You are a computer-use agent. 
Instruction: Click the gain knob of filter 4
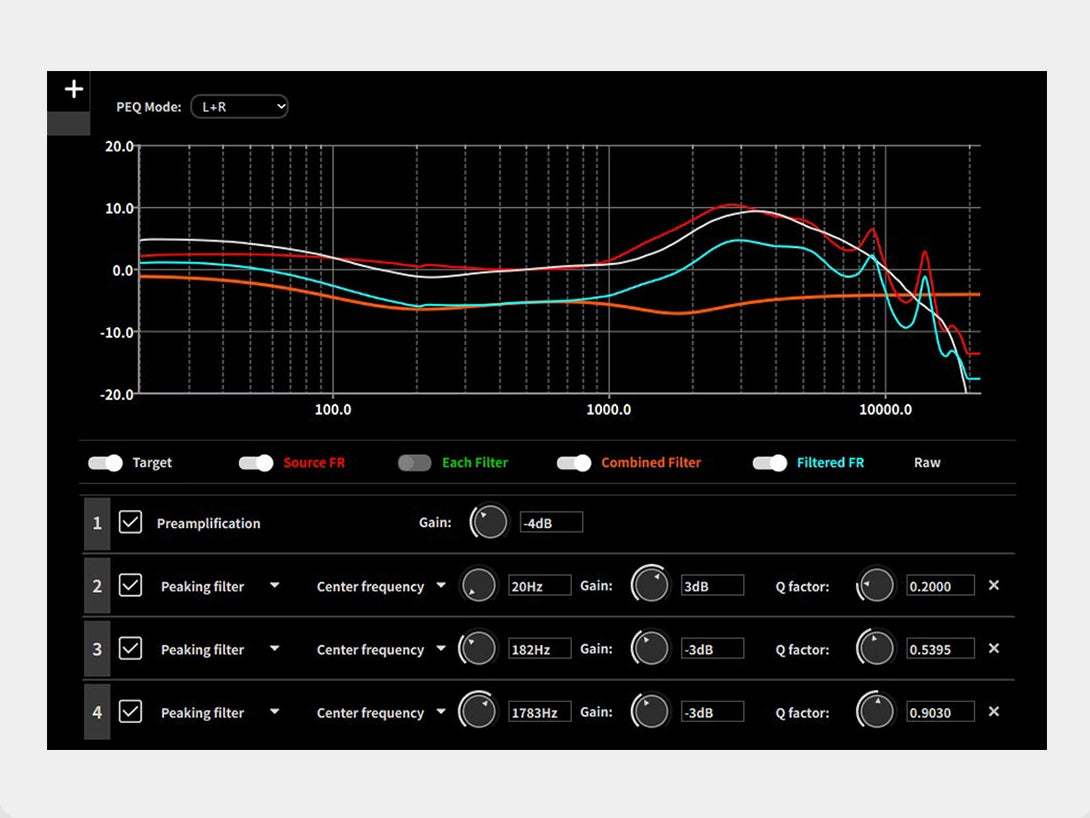(651, 712)
